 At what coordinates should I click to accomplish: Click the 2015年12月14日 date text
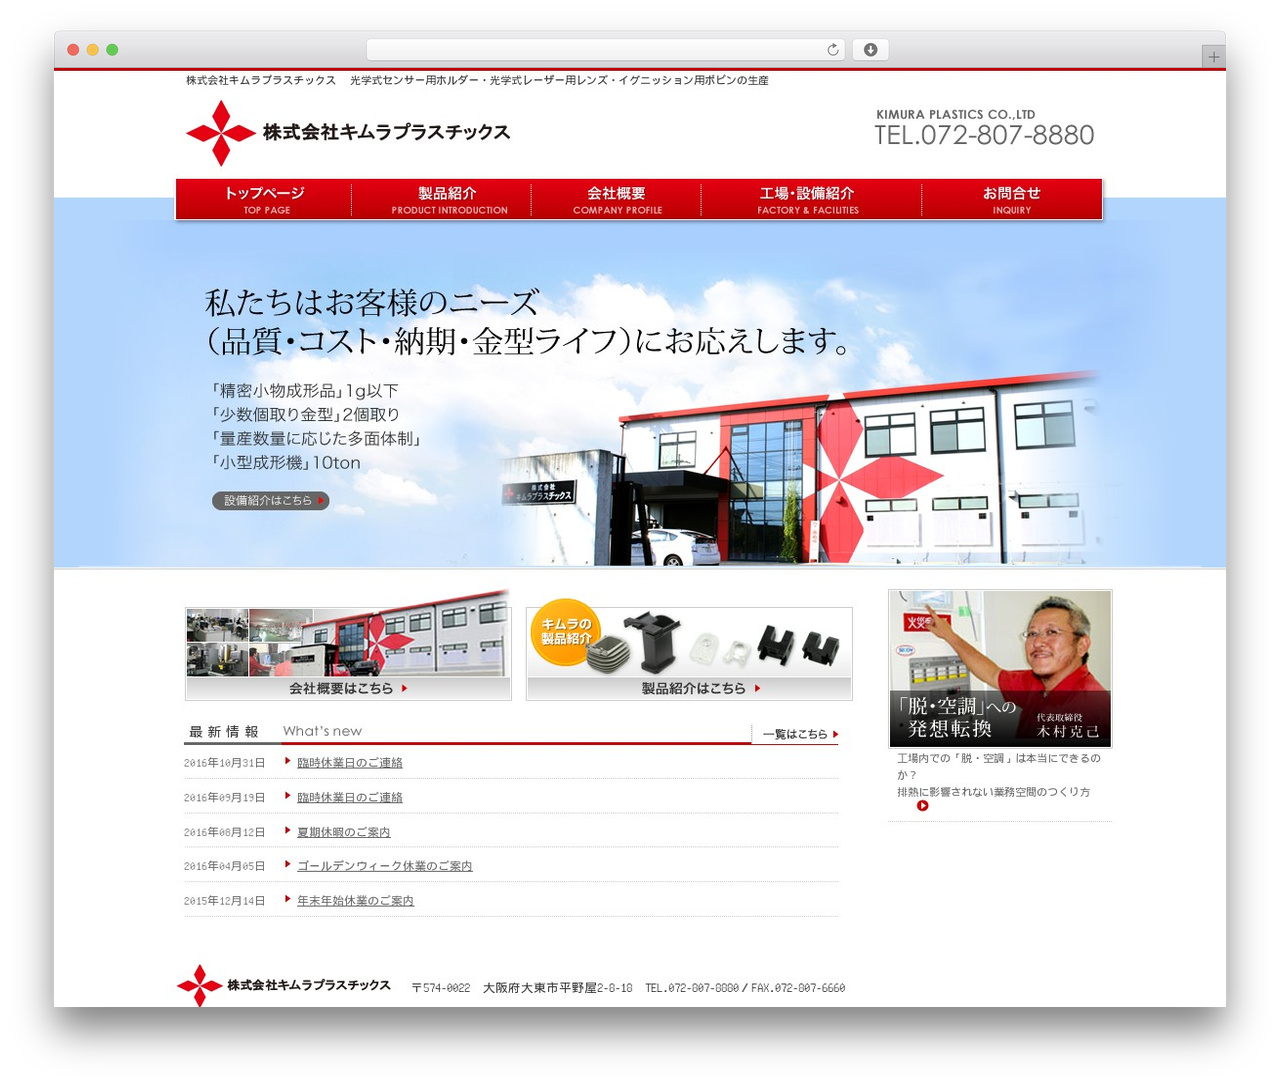pyautogui.click(x=225, y=901)
